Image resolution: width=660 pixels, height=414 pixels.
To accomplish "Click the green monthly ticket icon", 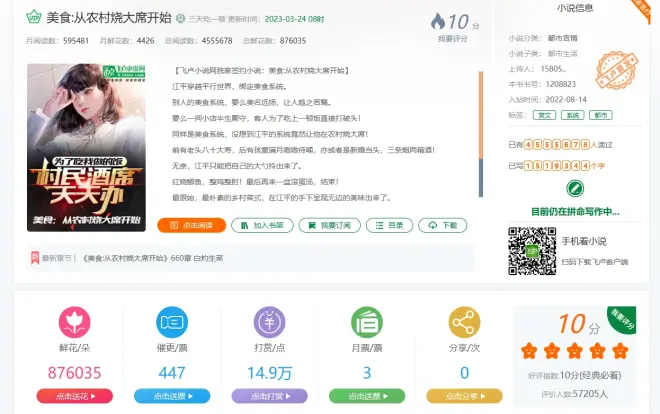I will click(367, 322).
